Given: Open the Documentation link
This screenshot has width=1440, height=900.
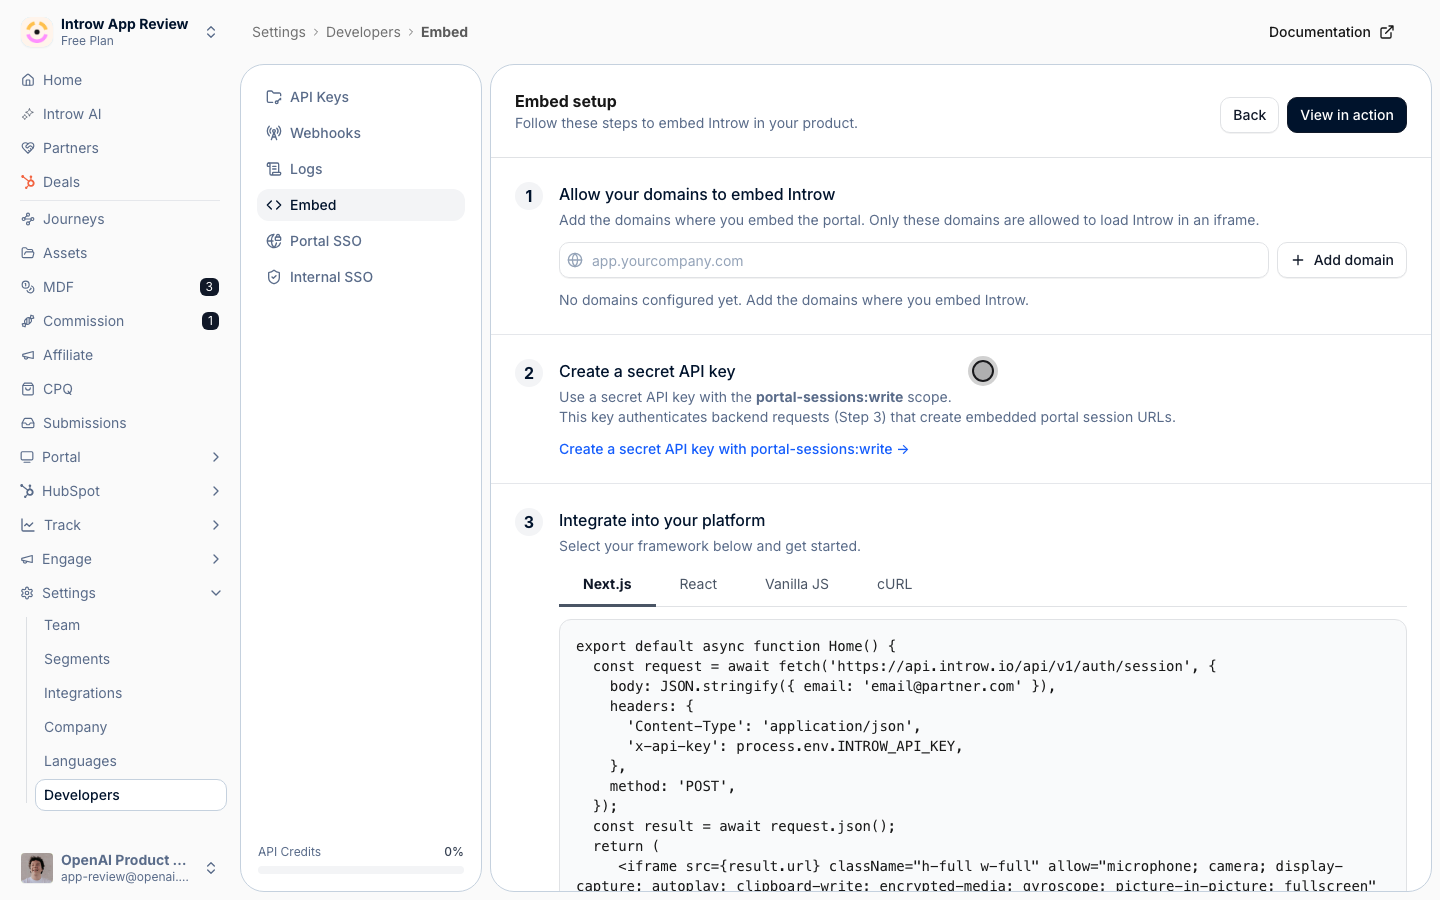Looking at the screenshot, I should pos(1331,32).
